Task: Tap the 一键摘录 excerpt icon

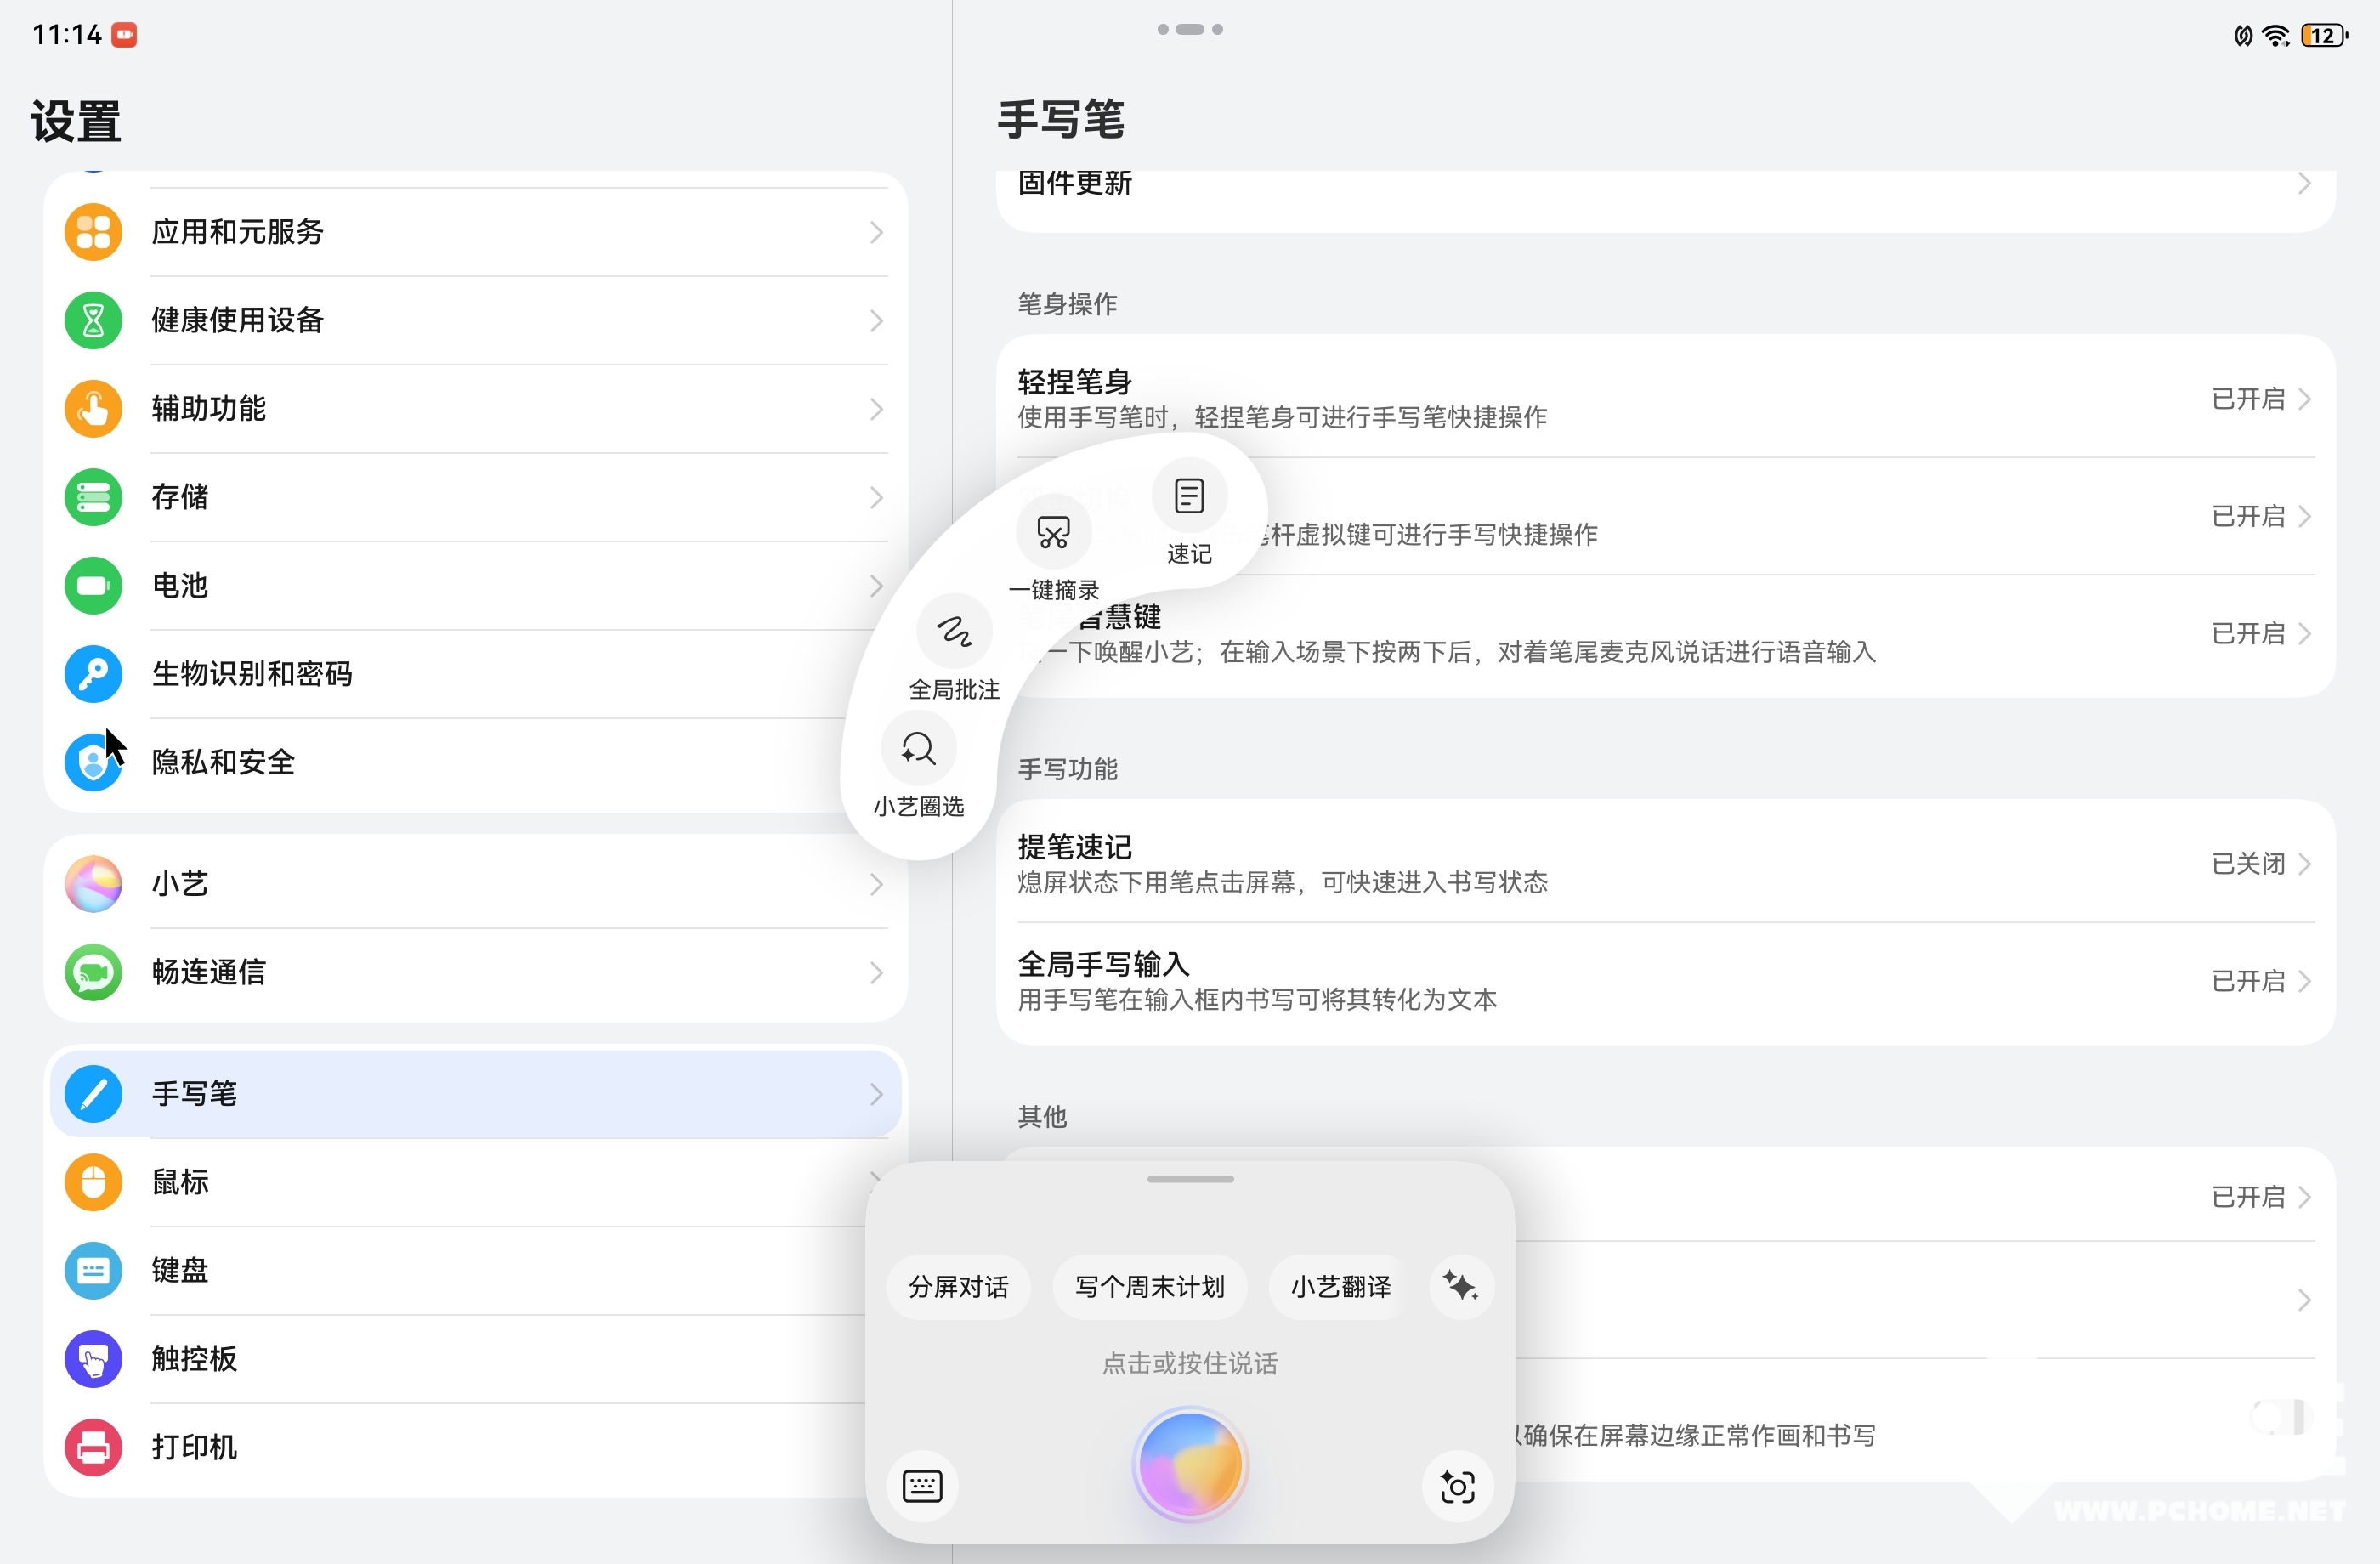Action: [1053, 532]
